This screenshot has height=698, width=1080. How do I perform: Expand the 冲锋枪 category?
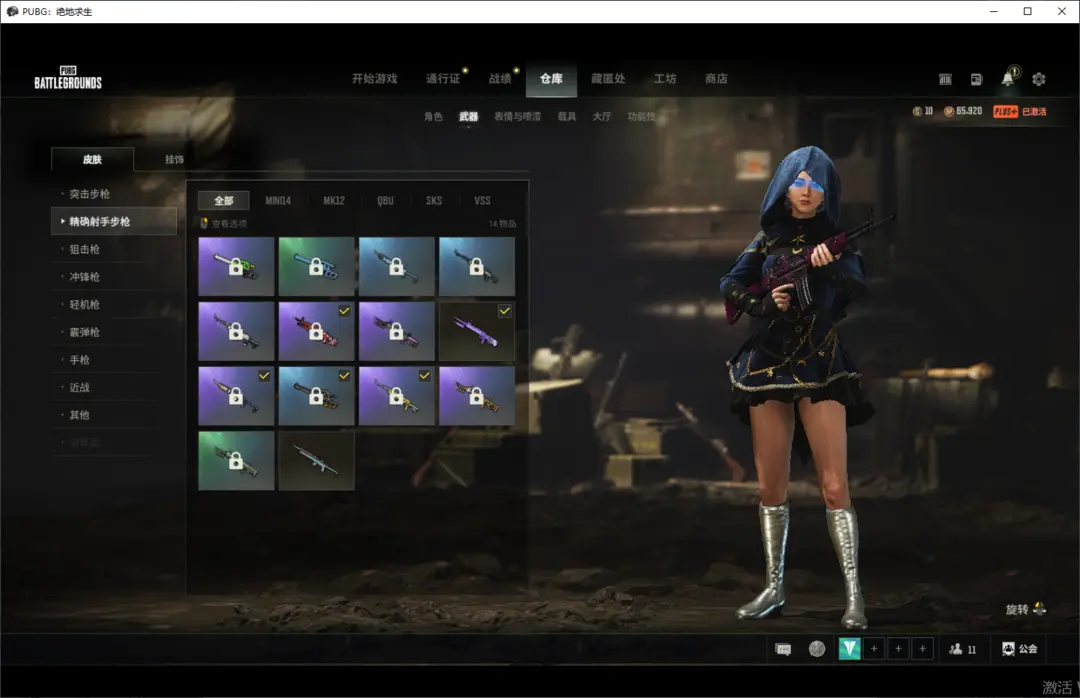(84, 277)
